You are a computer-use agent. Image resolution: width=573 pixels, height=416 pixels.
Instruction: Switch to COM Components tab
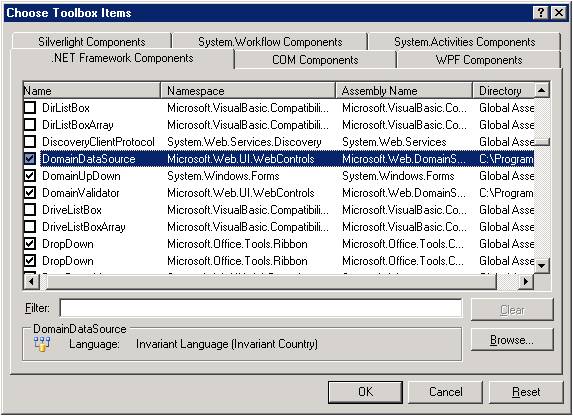[x=315, y=60]
